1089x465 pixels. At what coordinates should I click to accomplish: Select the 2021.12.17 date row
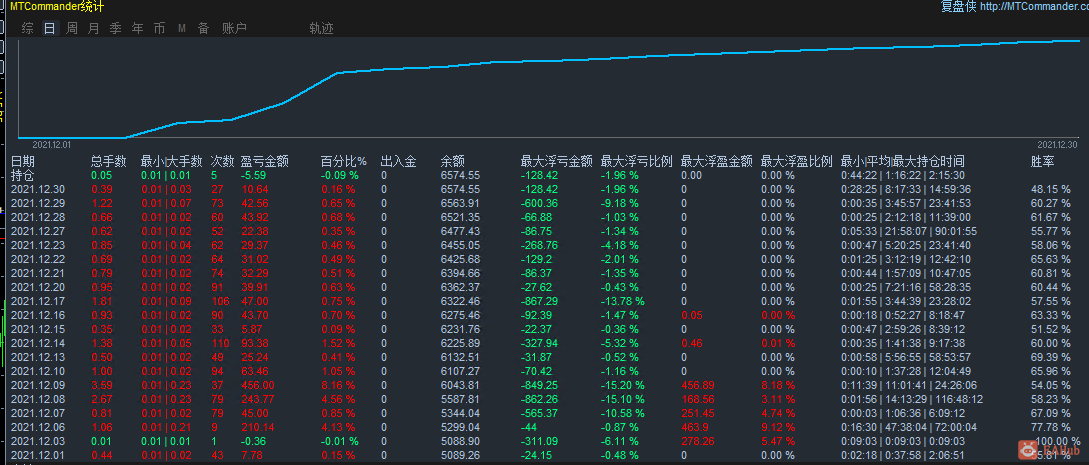coord(38,301)
